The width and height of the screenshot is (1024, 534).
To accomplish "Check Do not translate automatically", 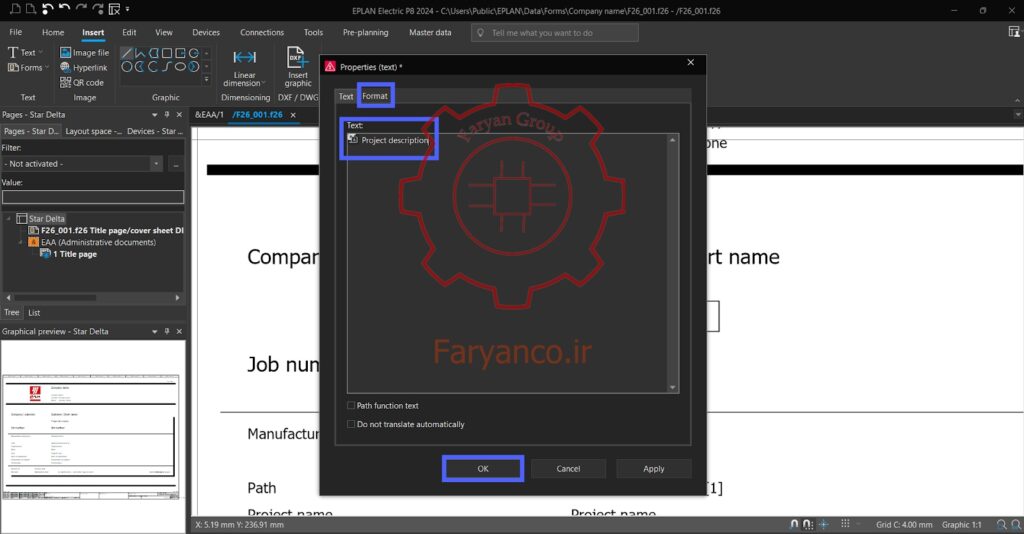I will coord(351,424).
